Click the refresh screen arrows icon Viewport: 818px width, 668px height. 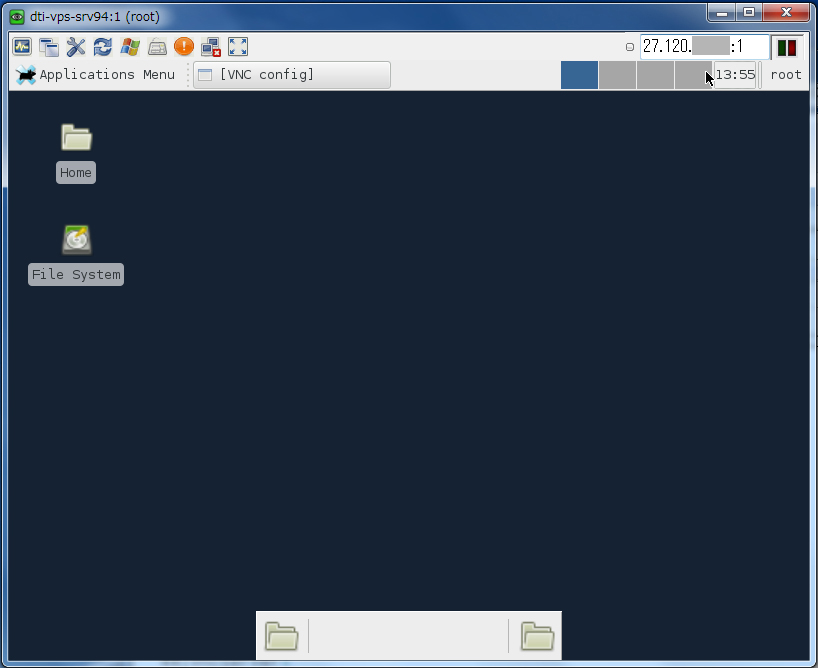tap(103, 47)
